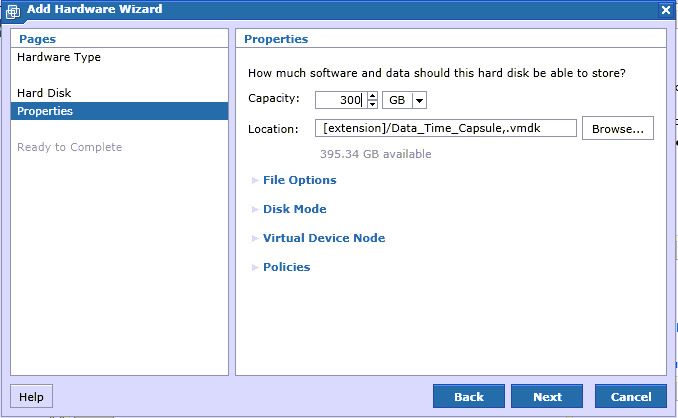The height and width of the screenshot is (418, 678).
Task: Proceed with the Next button
Action: [x=547, y=396]
